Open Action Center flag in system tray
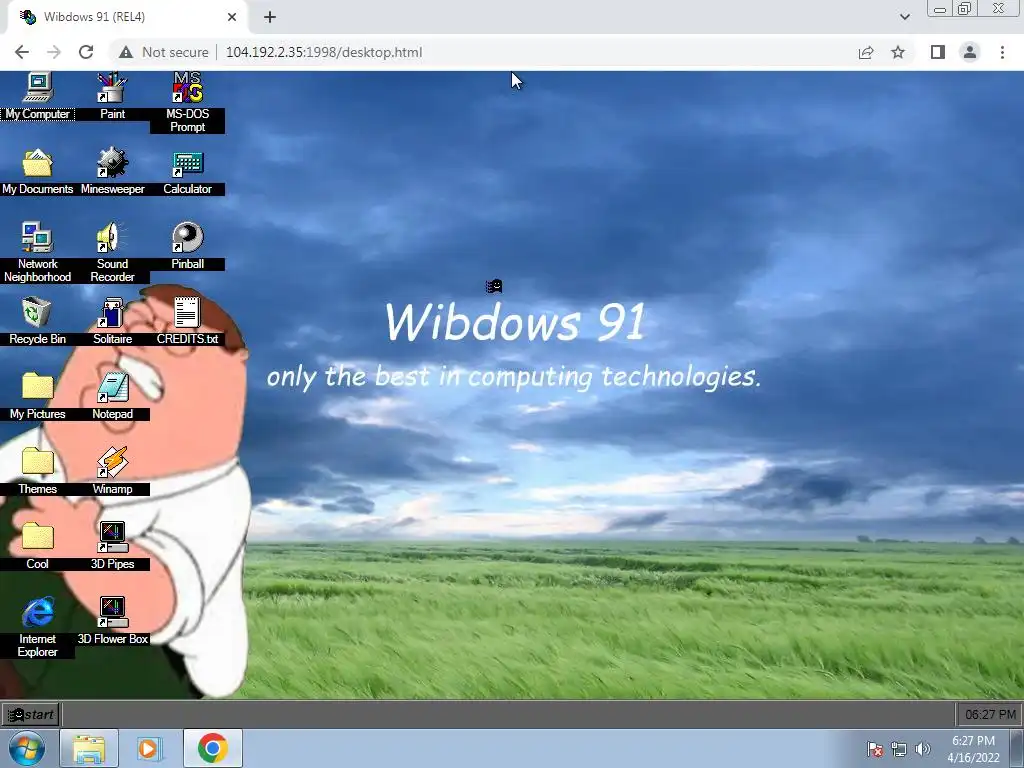Screen dimensions: 1024x768 pyautogui.click(x=874, y=749)
